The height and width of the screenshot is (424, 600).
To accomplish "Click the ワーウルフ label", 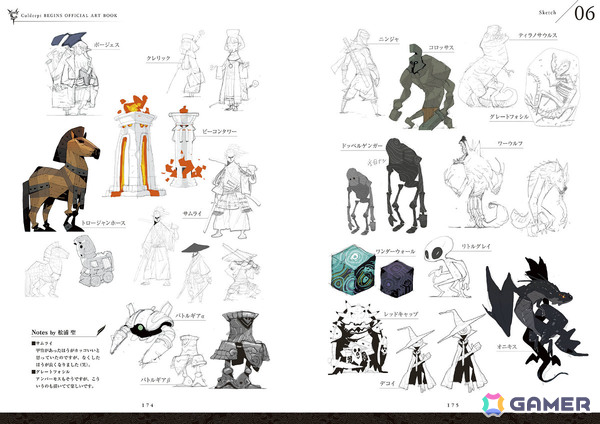I will [x=510, y=144].
